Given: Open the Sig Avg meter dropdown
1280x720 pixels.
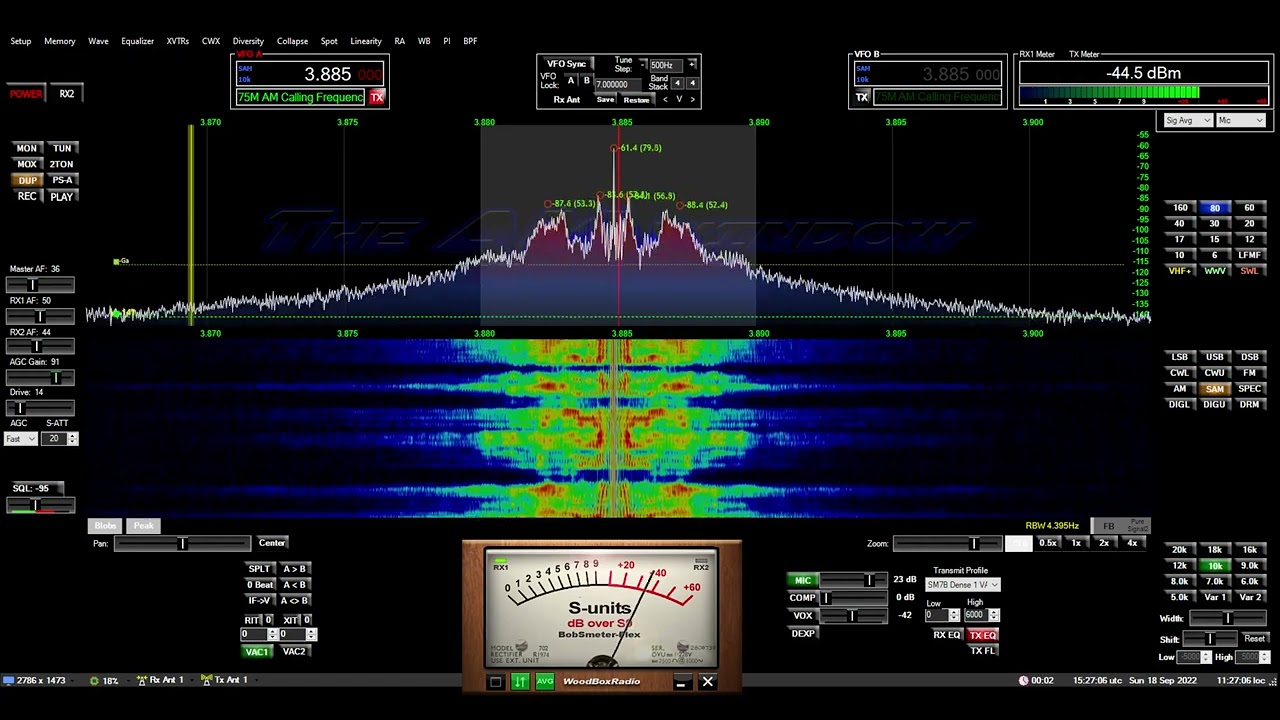Looking at the screenshot, I should [x=1188, y=121].
